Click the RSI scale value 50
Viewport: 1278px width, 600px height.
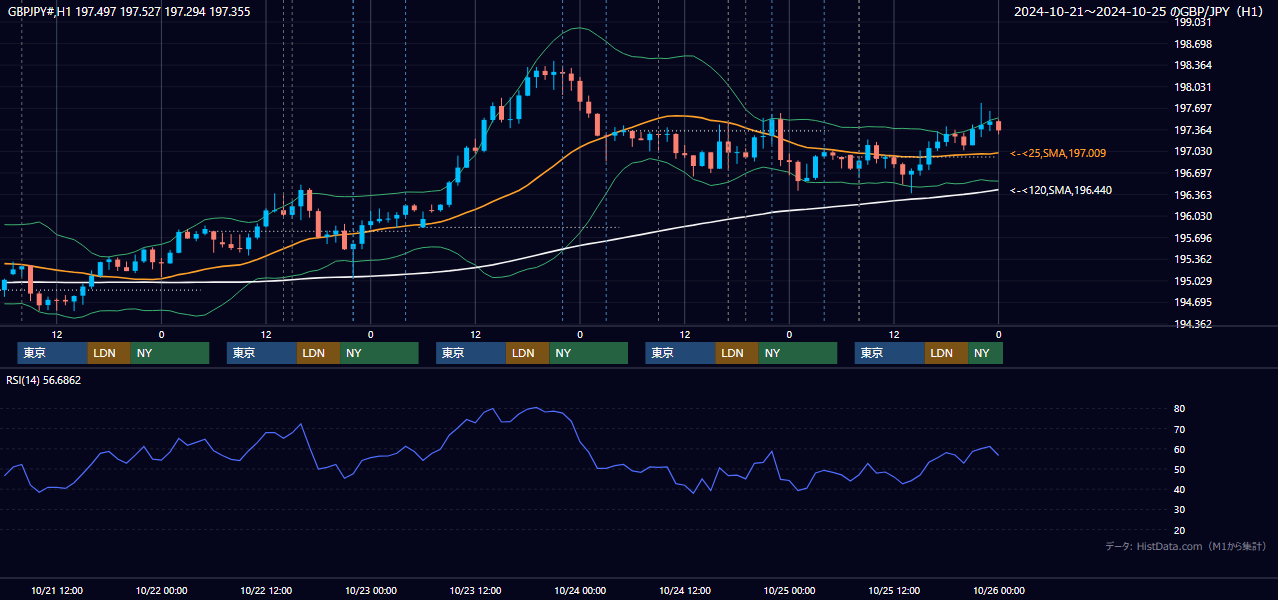1180,469
